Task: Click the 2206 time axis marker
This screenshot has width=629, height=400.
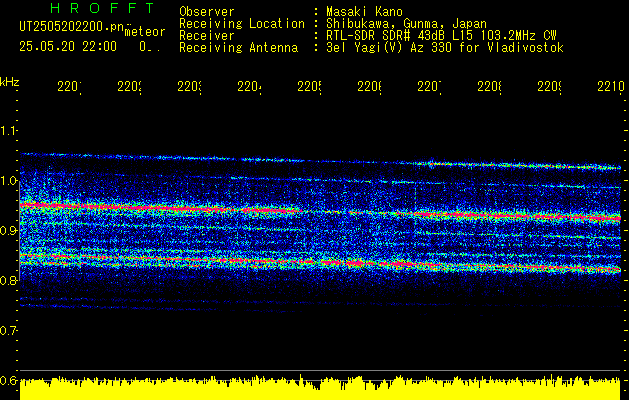Action: [369, 87]
